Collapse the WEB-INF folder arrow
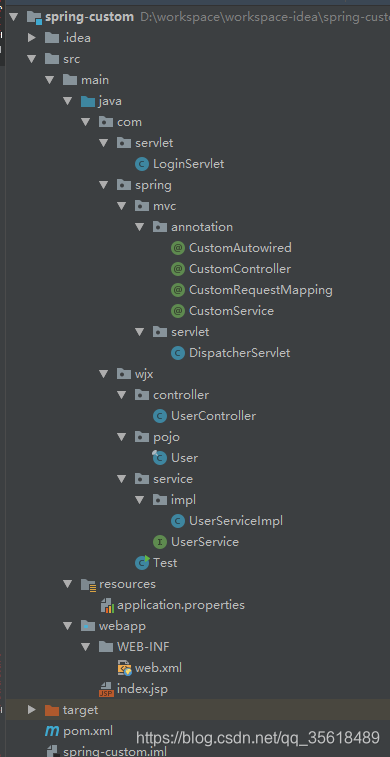 (86, 647)
